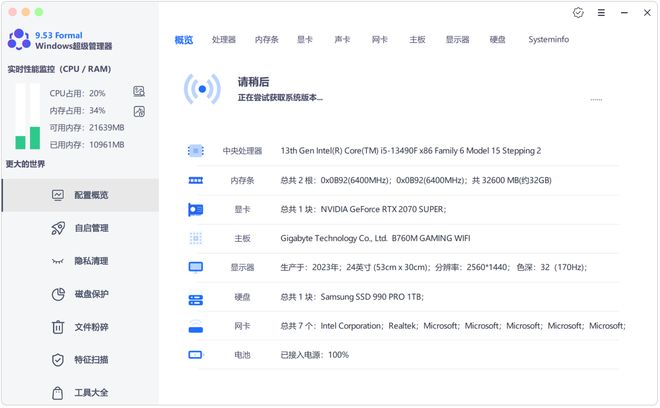
Task: Click the 32600 MB memory summary text
Action: tap(416, 180)
